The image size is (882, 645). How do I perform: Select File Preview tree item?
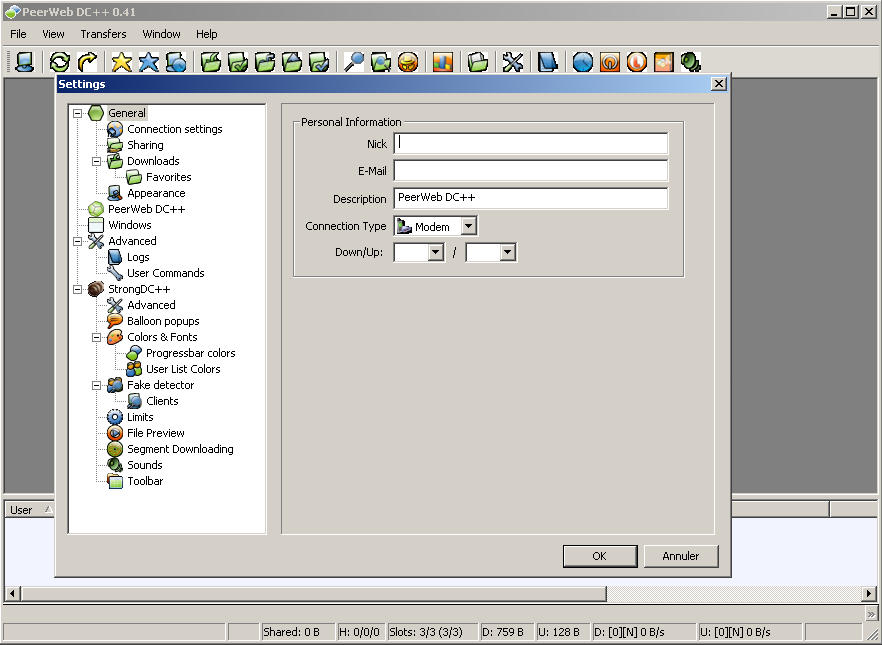tap(155, 434)
